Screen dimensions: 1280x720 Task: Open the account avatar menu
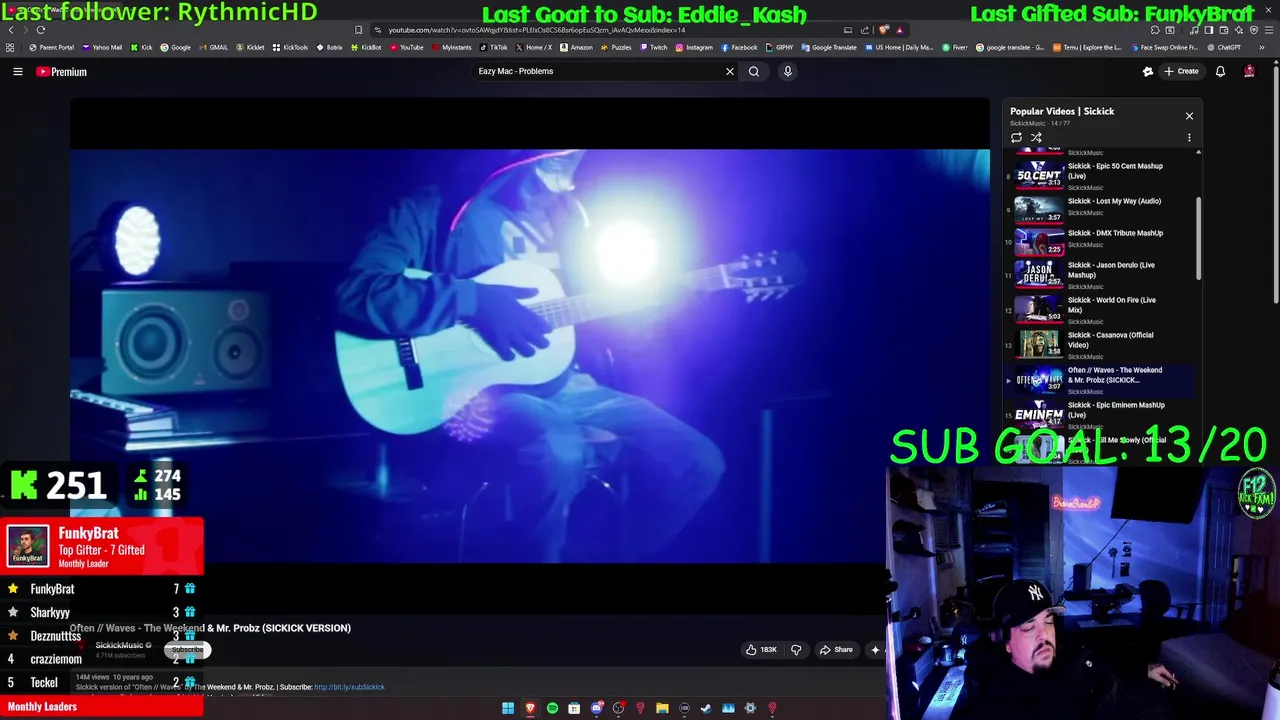point(1249,71)
